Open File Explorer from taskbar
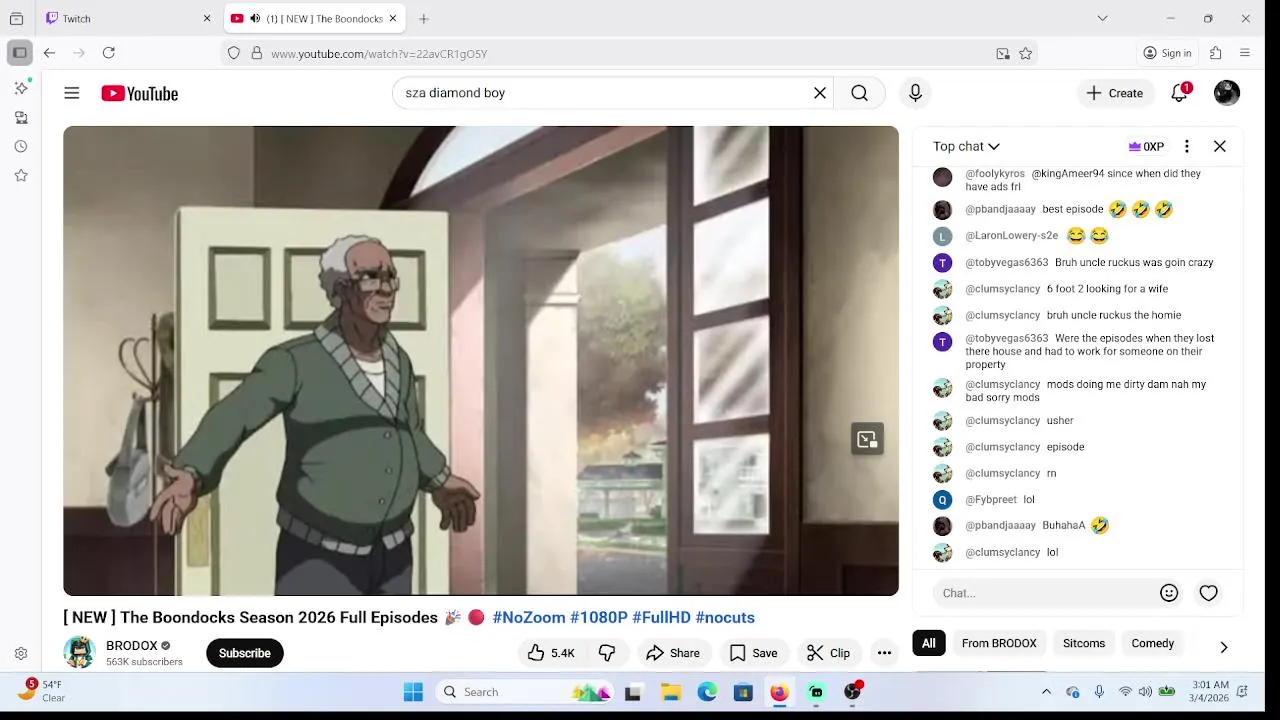Viewport: 1280px width, 720px height. click(x=671, y=692)
